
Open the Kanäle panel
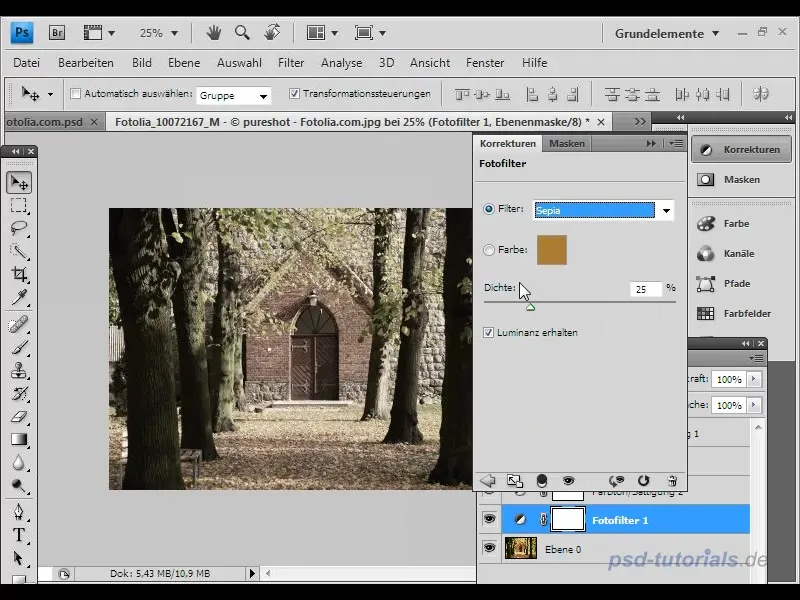click(738, 254)
